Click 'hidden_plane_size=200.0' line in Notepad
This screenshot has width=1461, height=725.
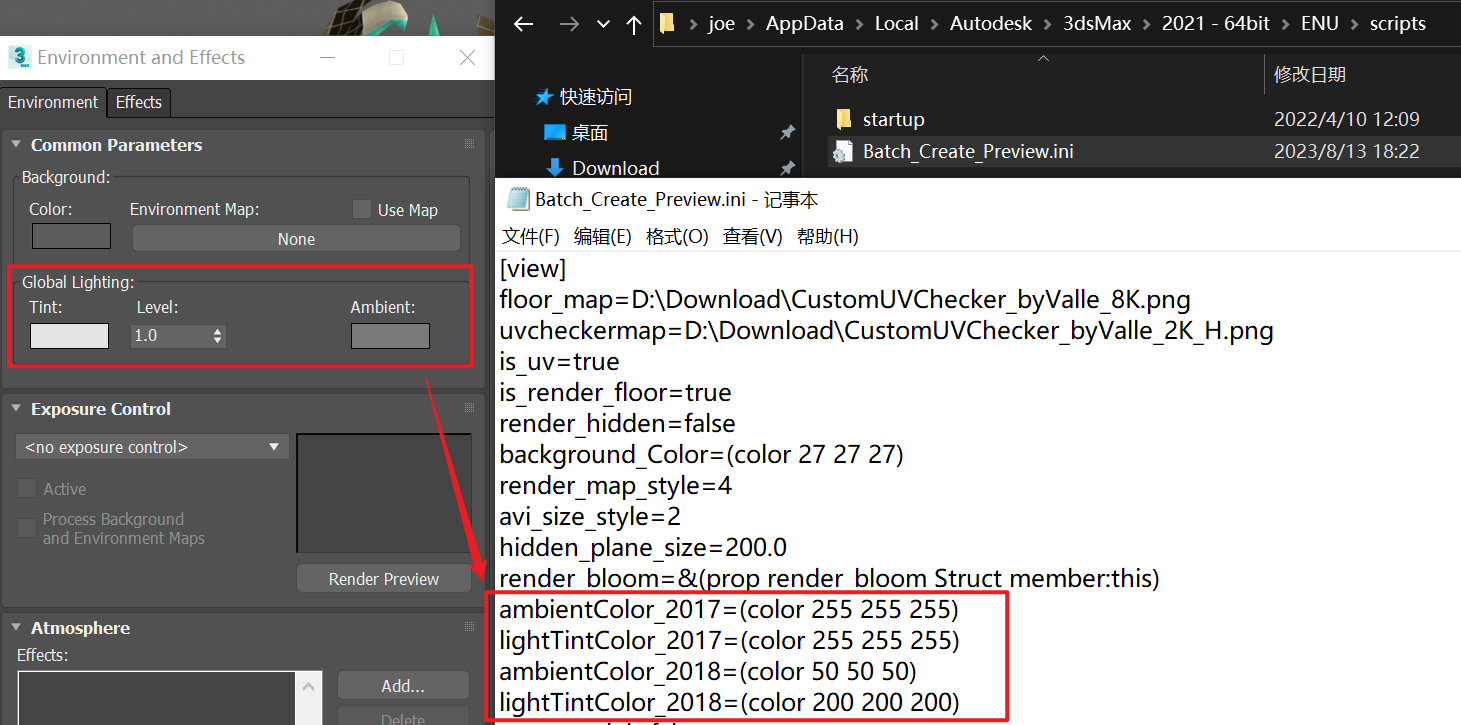pos(643,547)
